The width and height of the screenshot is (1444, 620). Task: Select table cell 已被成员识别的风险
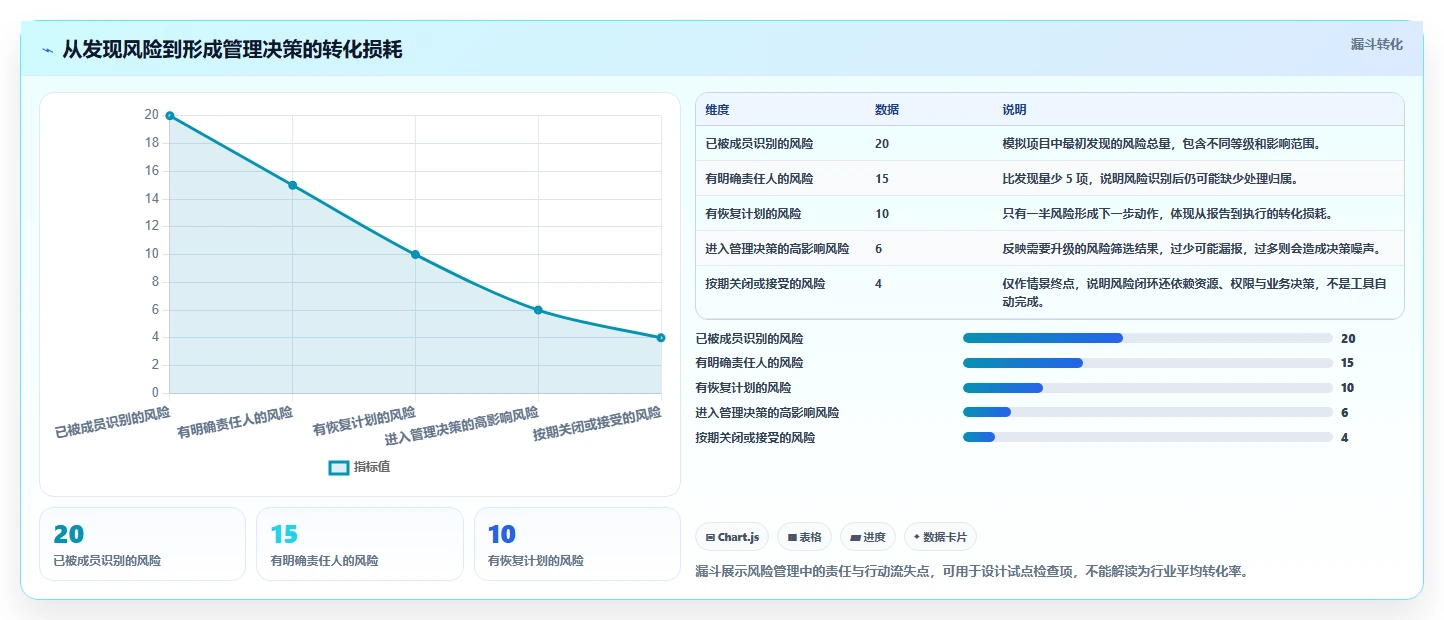759,144
